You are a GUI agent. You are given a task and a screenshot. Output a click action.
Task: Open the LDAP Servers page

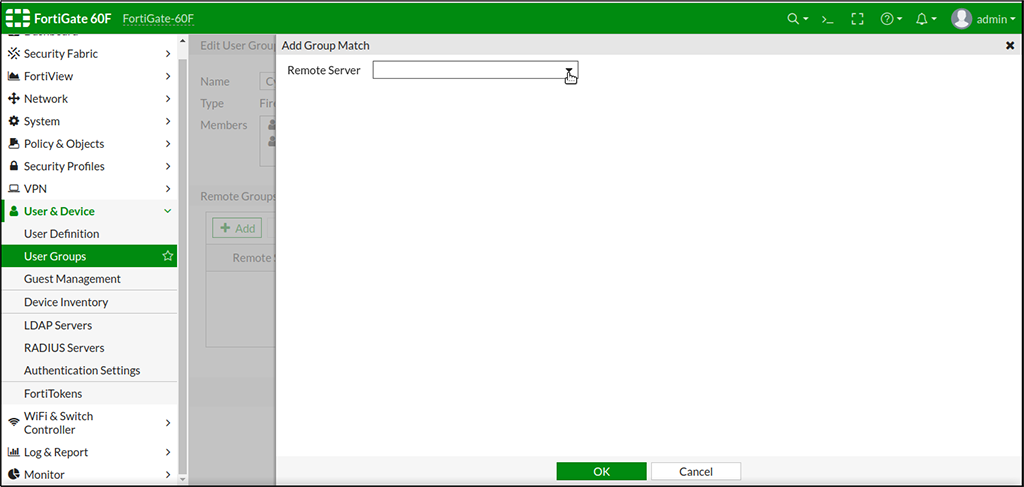(58, 325)
